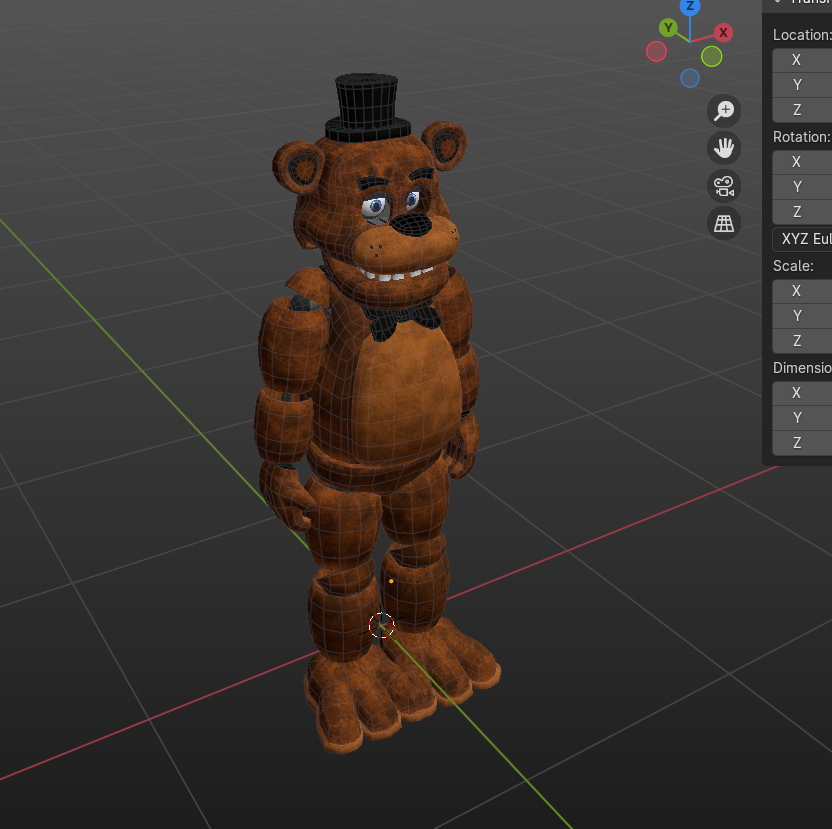
Task: Click the red X axis on navigation gizmo
Action: (x=723, y=33)
